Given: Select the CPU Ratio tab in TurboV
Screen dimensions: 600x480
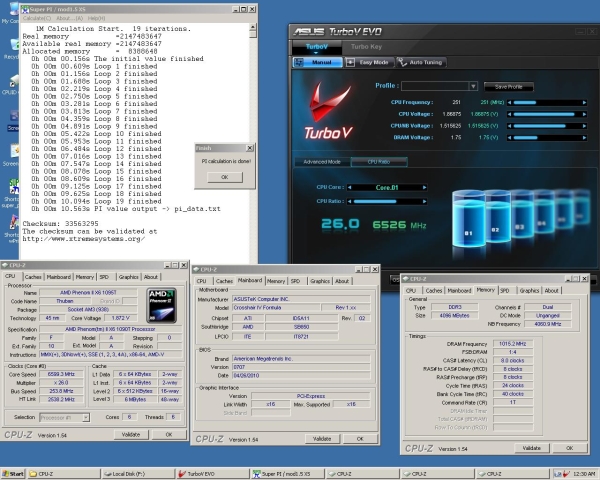Looking at the screenshot, I should point(379,162).
